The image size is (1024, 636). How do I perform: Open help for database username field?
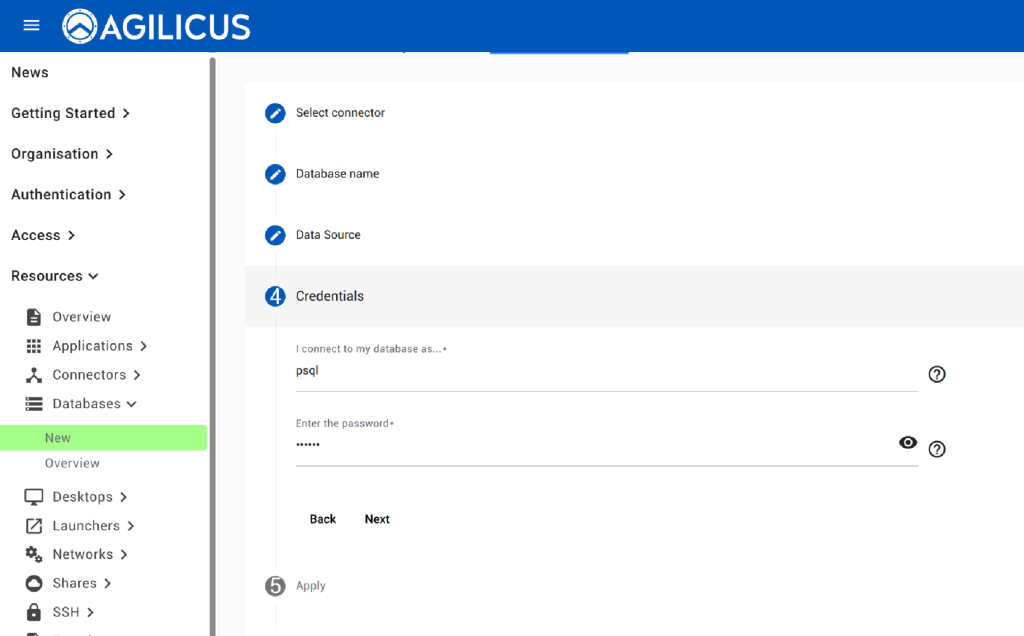936,374
